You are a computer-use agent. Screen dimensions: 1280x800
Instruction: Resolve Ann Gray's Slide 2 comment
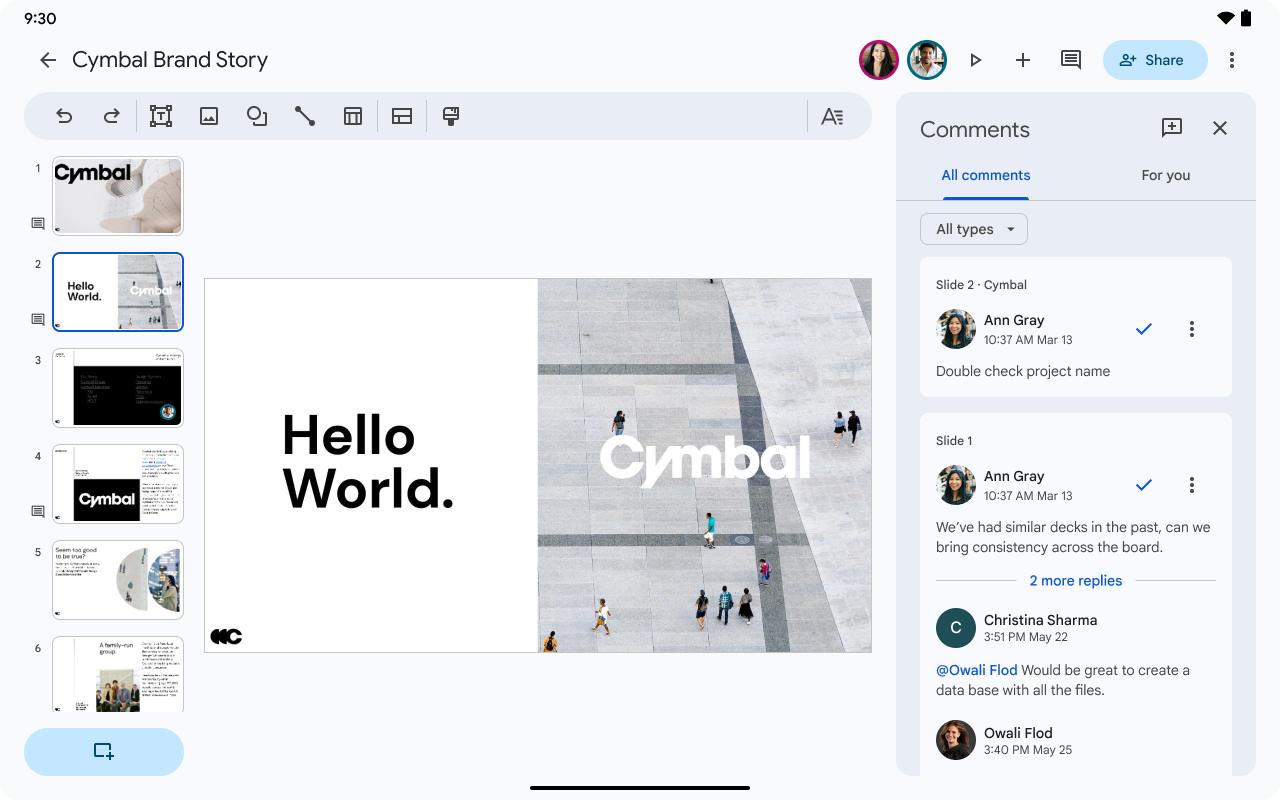click(x=1144, y=329)
